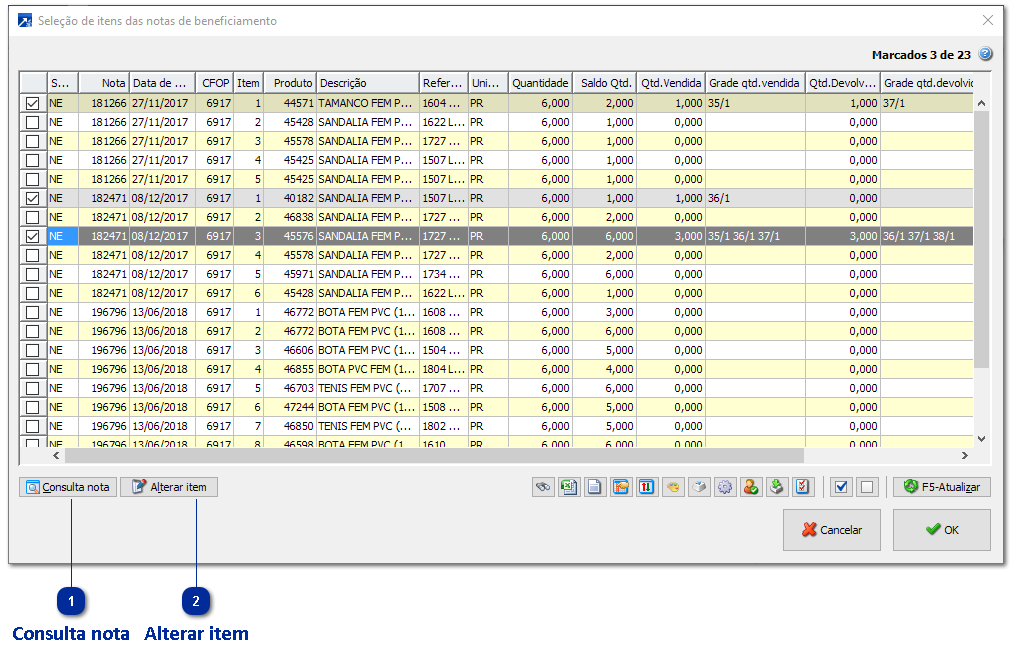Check the row for product 46838
Viewport: 1027px width, 662px height.
[33, 217]
